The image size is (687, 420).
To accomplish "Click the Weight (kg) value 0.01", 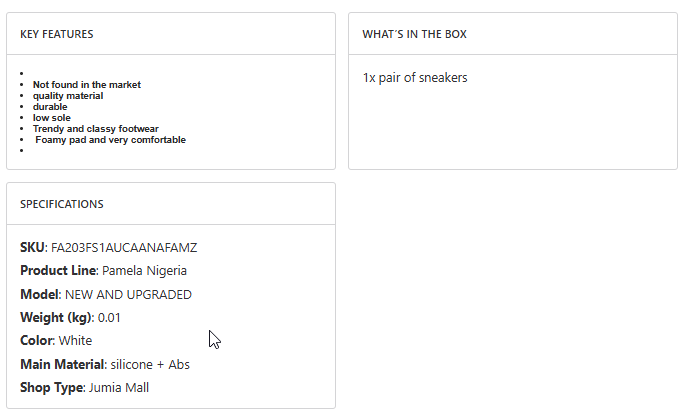I will point(109,318).
